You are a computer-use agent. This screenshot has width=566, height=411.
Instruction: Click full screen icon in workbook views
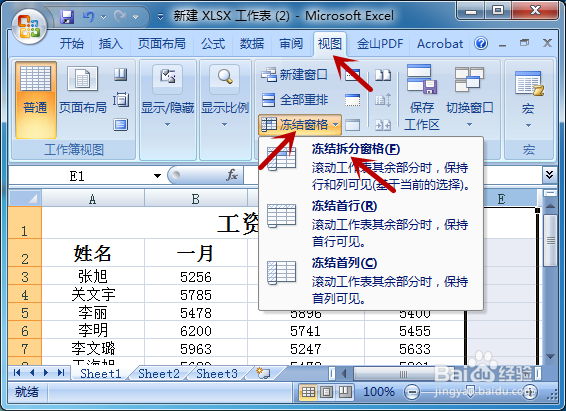pyautogui.click(x=121, y=124)
